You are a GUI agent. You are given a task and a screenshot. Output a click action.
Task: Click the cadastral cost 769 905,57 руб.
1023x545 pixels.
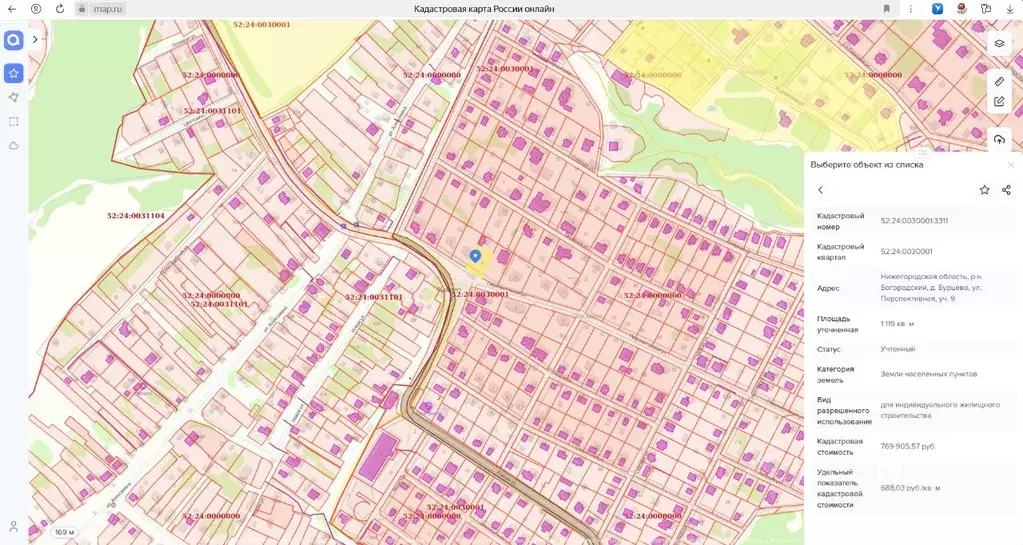tap(908, 446)
